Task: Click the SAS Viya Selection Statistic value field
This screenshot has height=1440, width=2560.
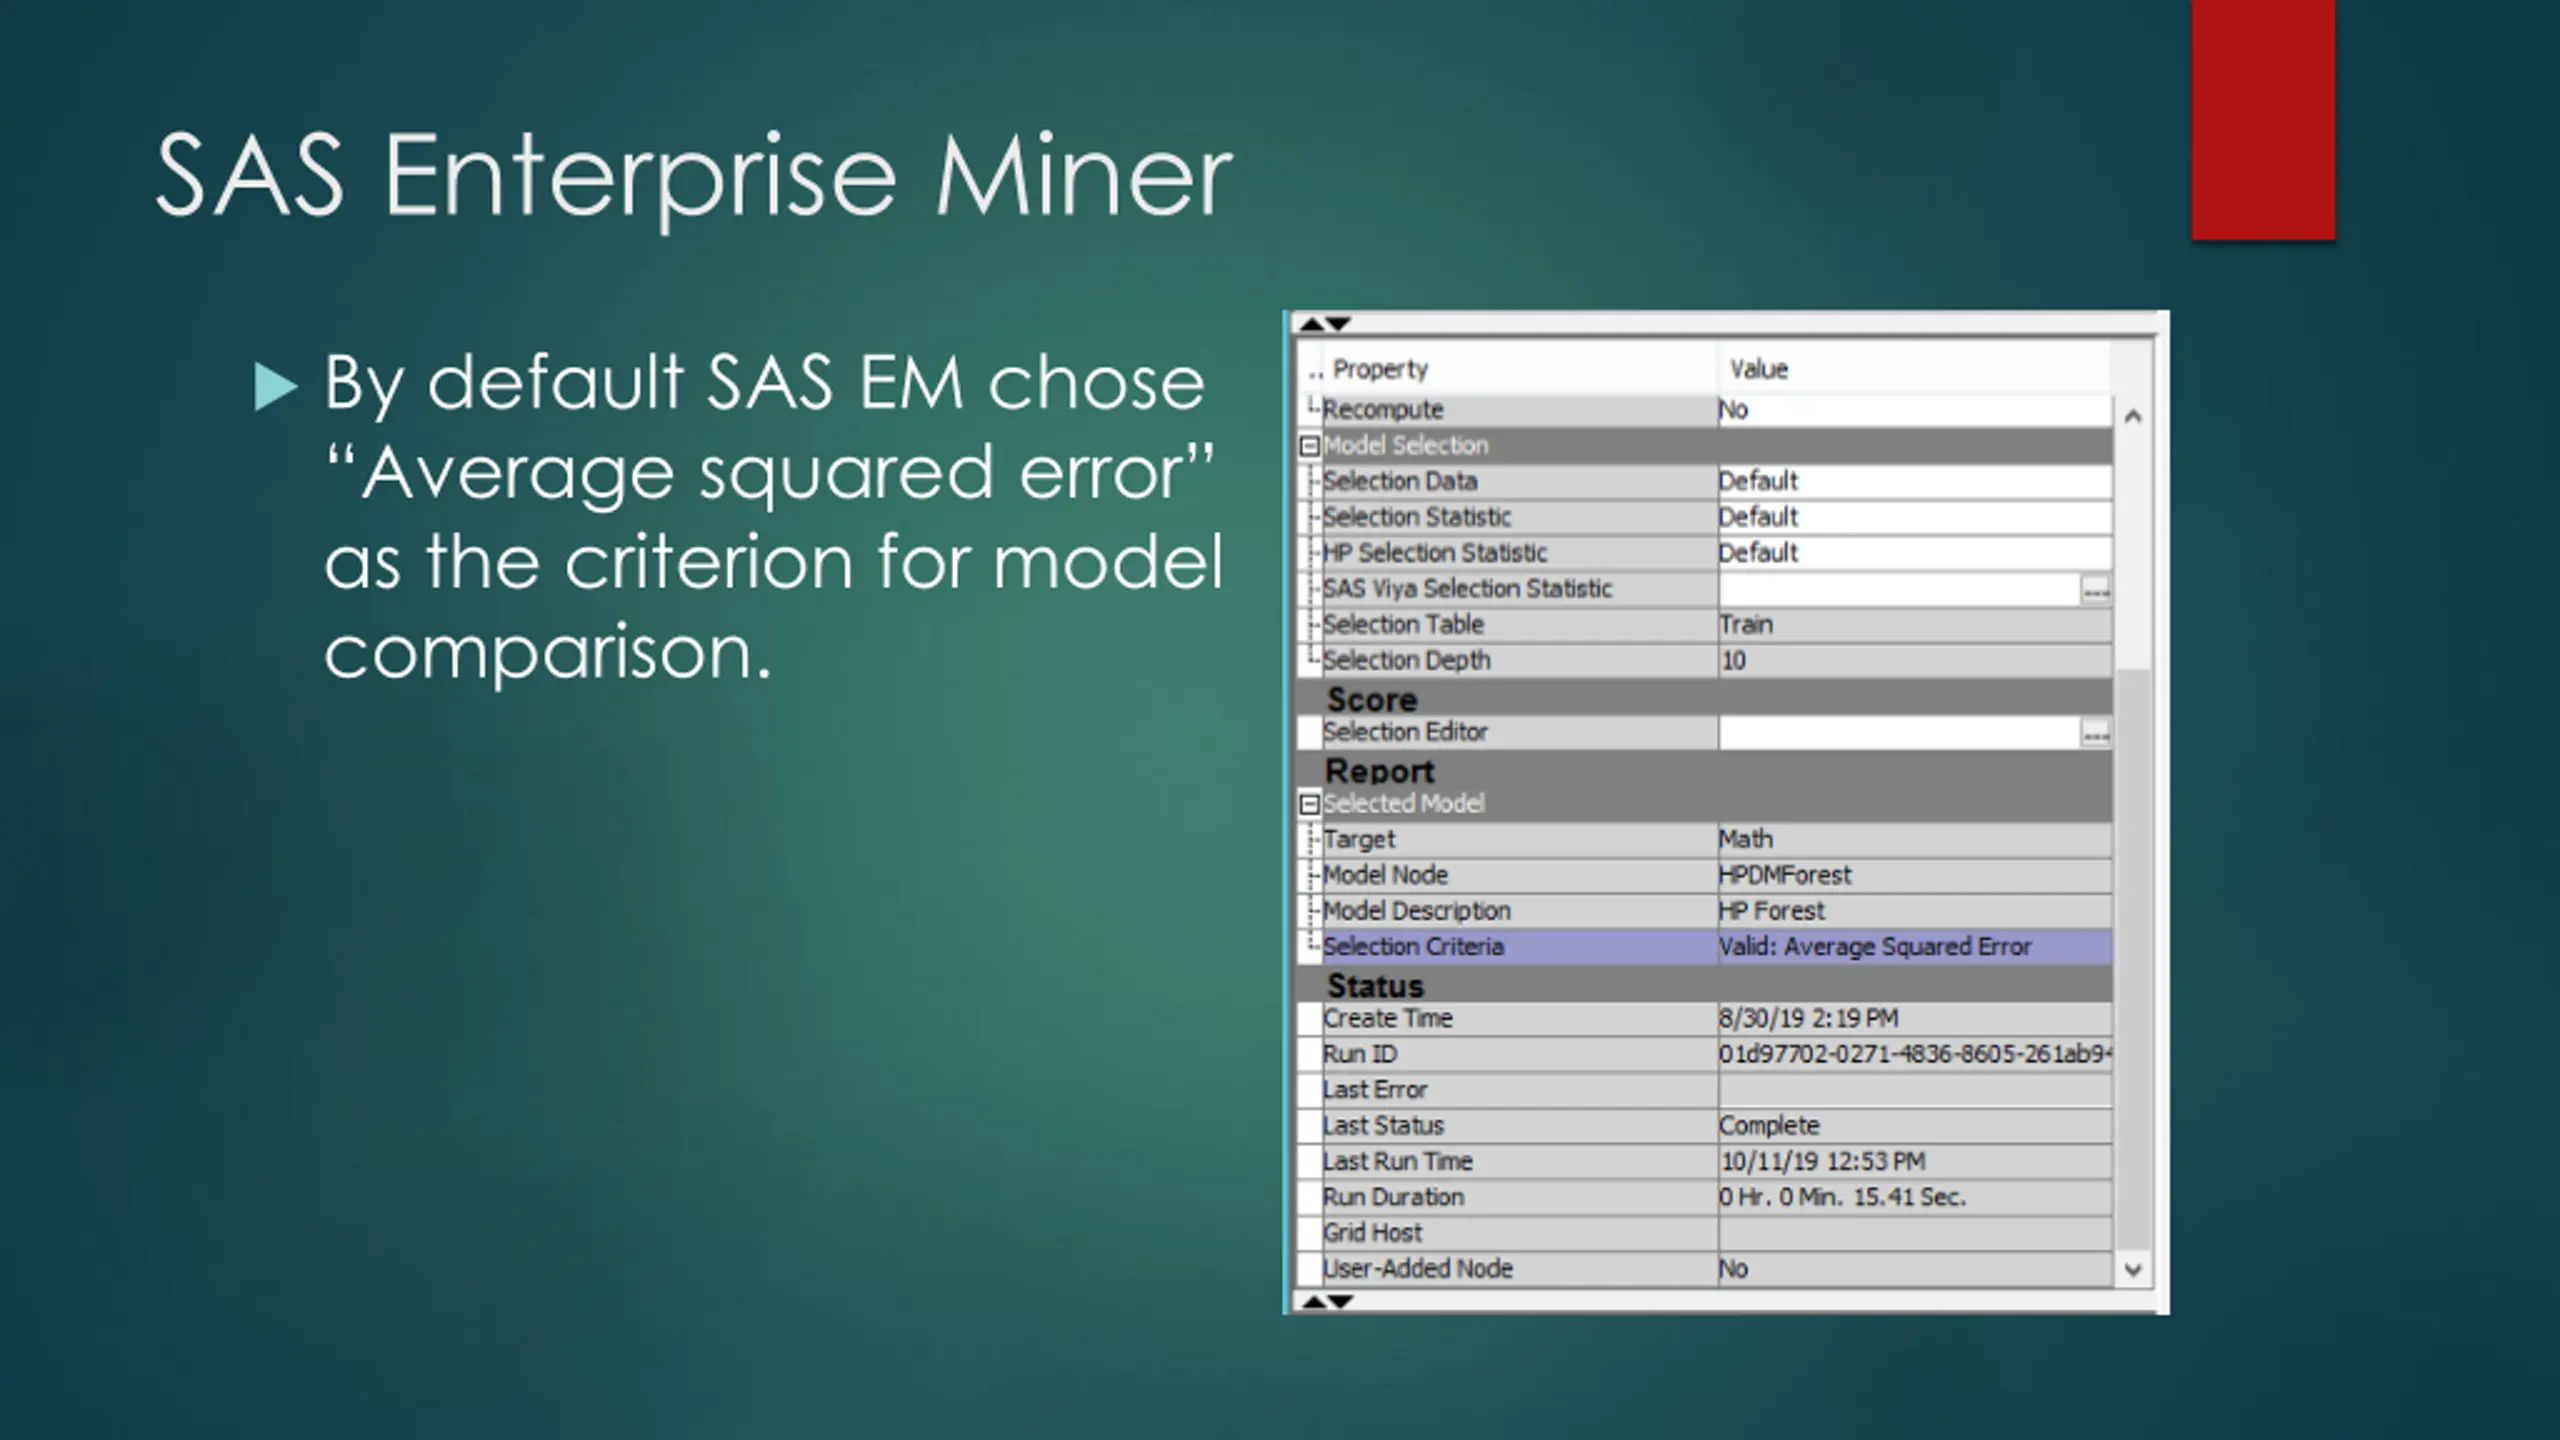Action: click(1900, 589)
